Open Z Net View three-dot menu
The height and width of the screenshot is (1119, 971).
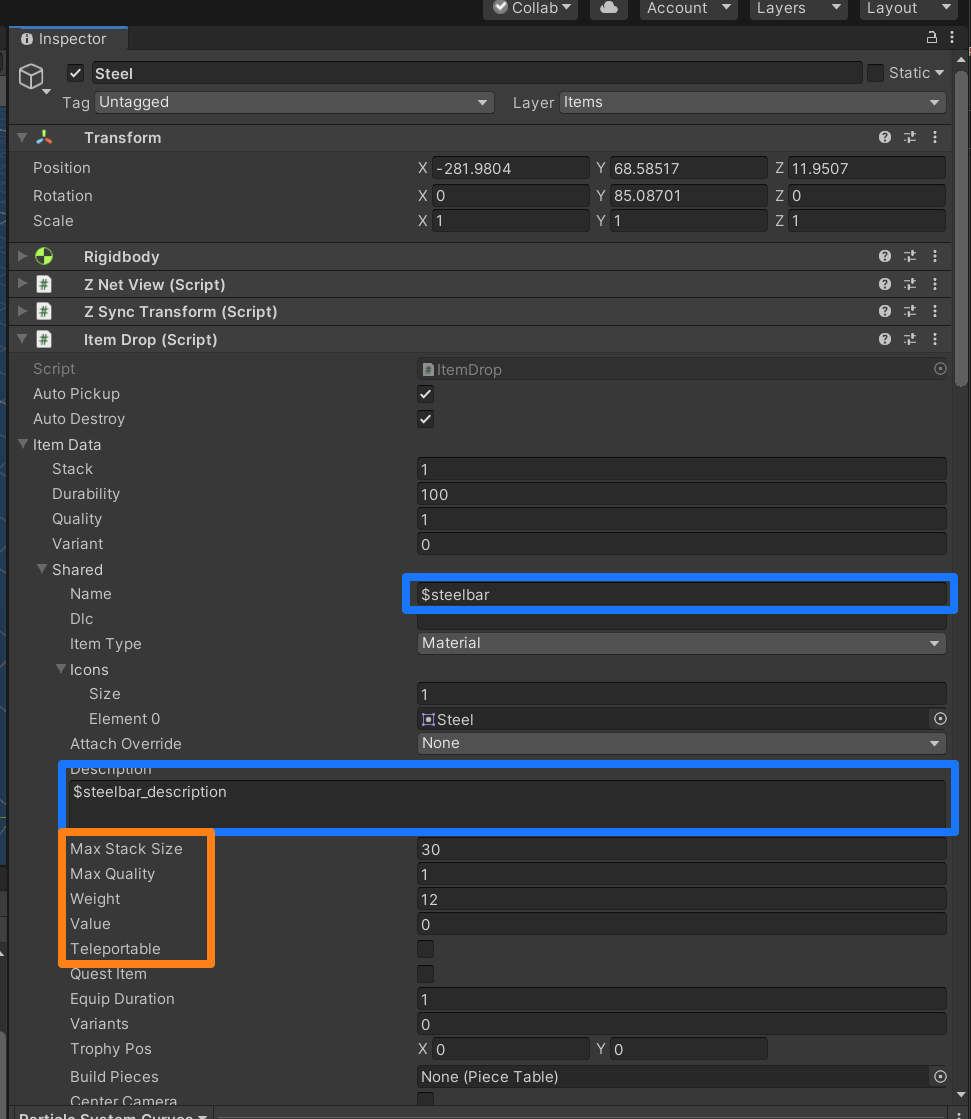(x=935, y=284)
